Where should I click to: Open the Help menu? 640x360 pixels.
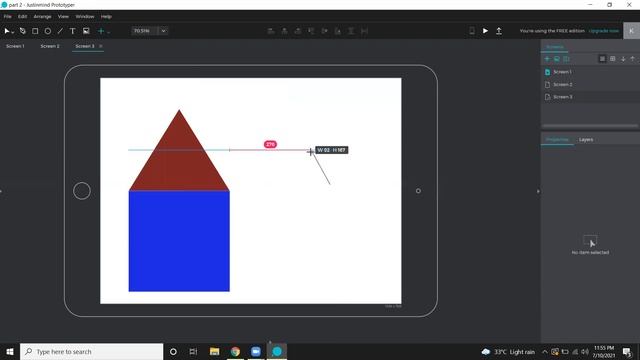[x=106, y=17]
